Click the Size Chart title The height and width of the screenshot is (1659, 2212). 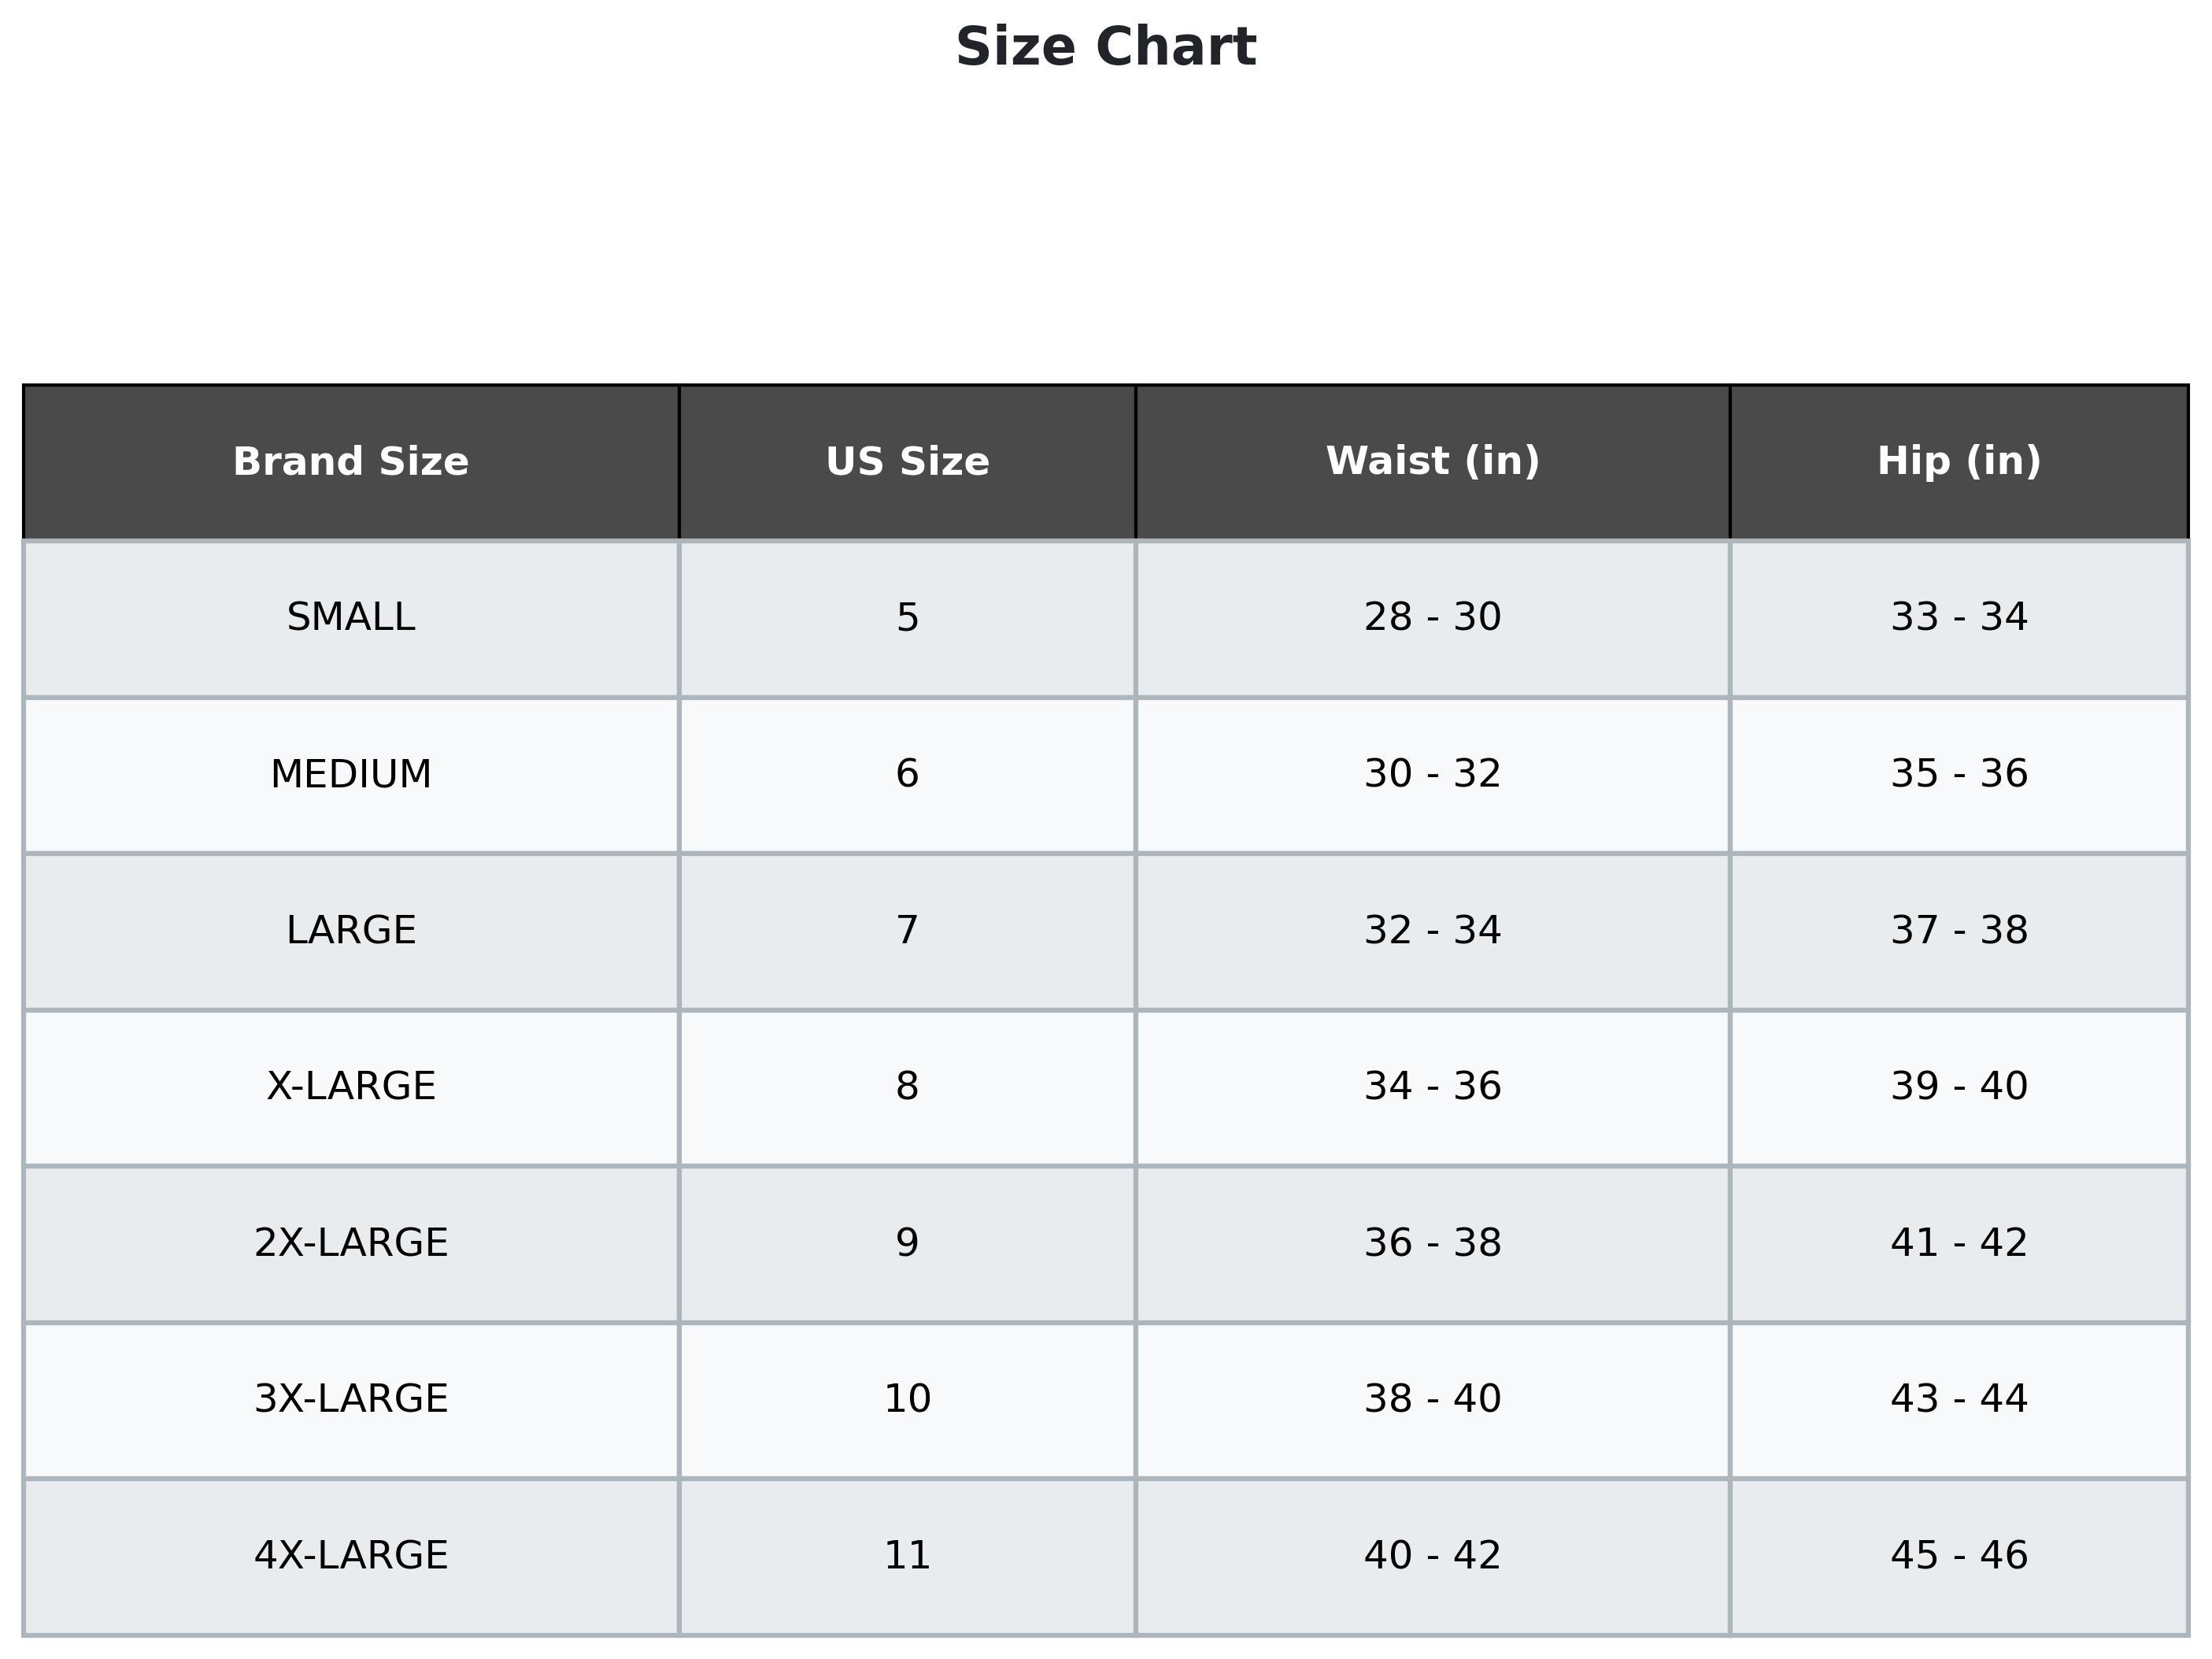pos(1105,48)
